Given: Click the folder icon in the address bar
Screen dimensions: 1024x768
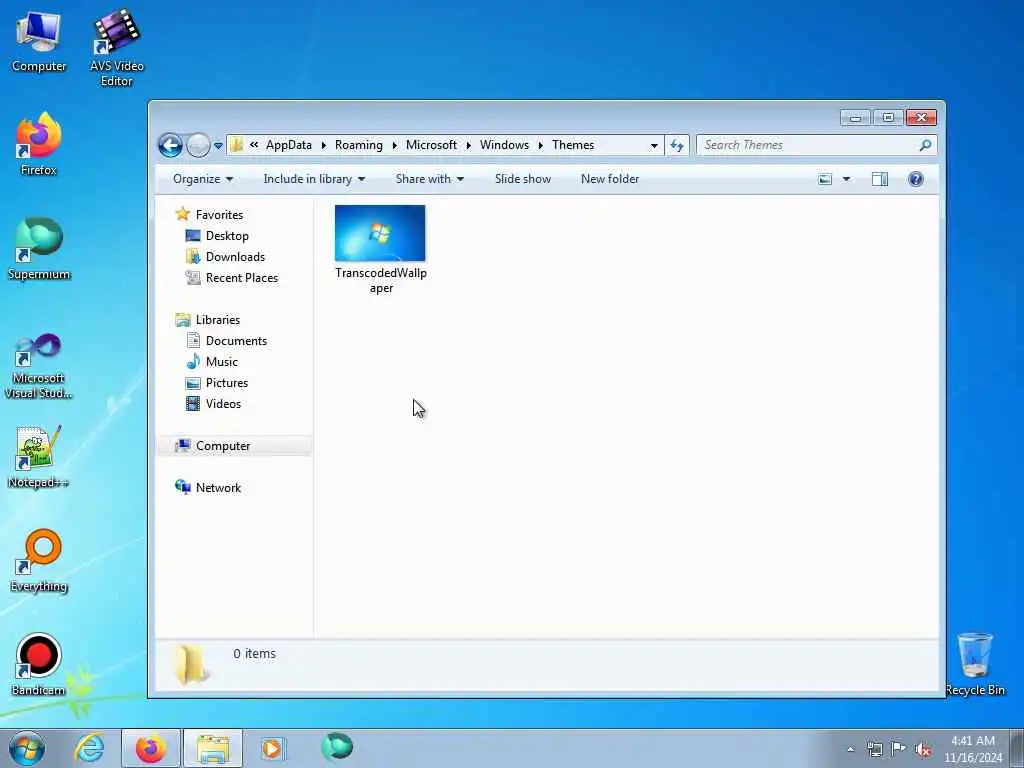Looking at the screenshot, I should coord(237,145).
